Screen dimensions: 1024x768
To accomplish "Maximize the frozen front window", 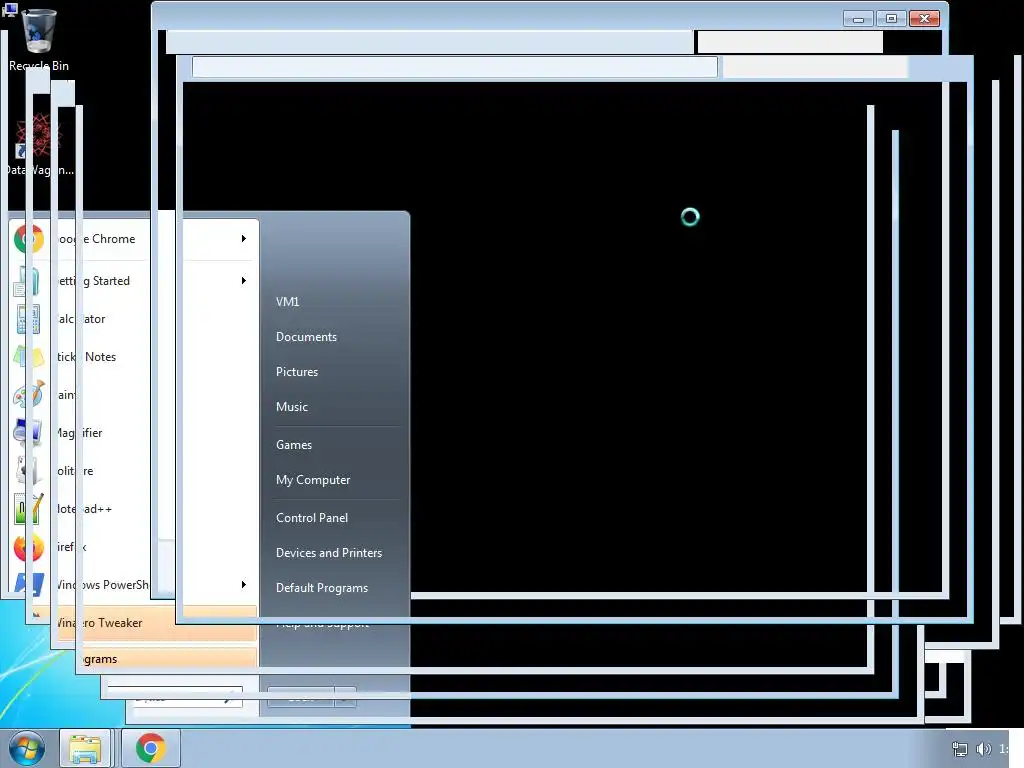I will point(891,19).
